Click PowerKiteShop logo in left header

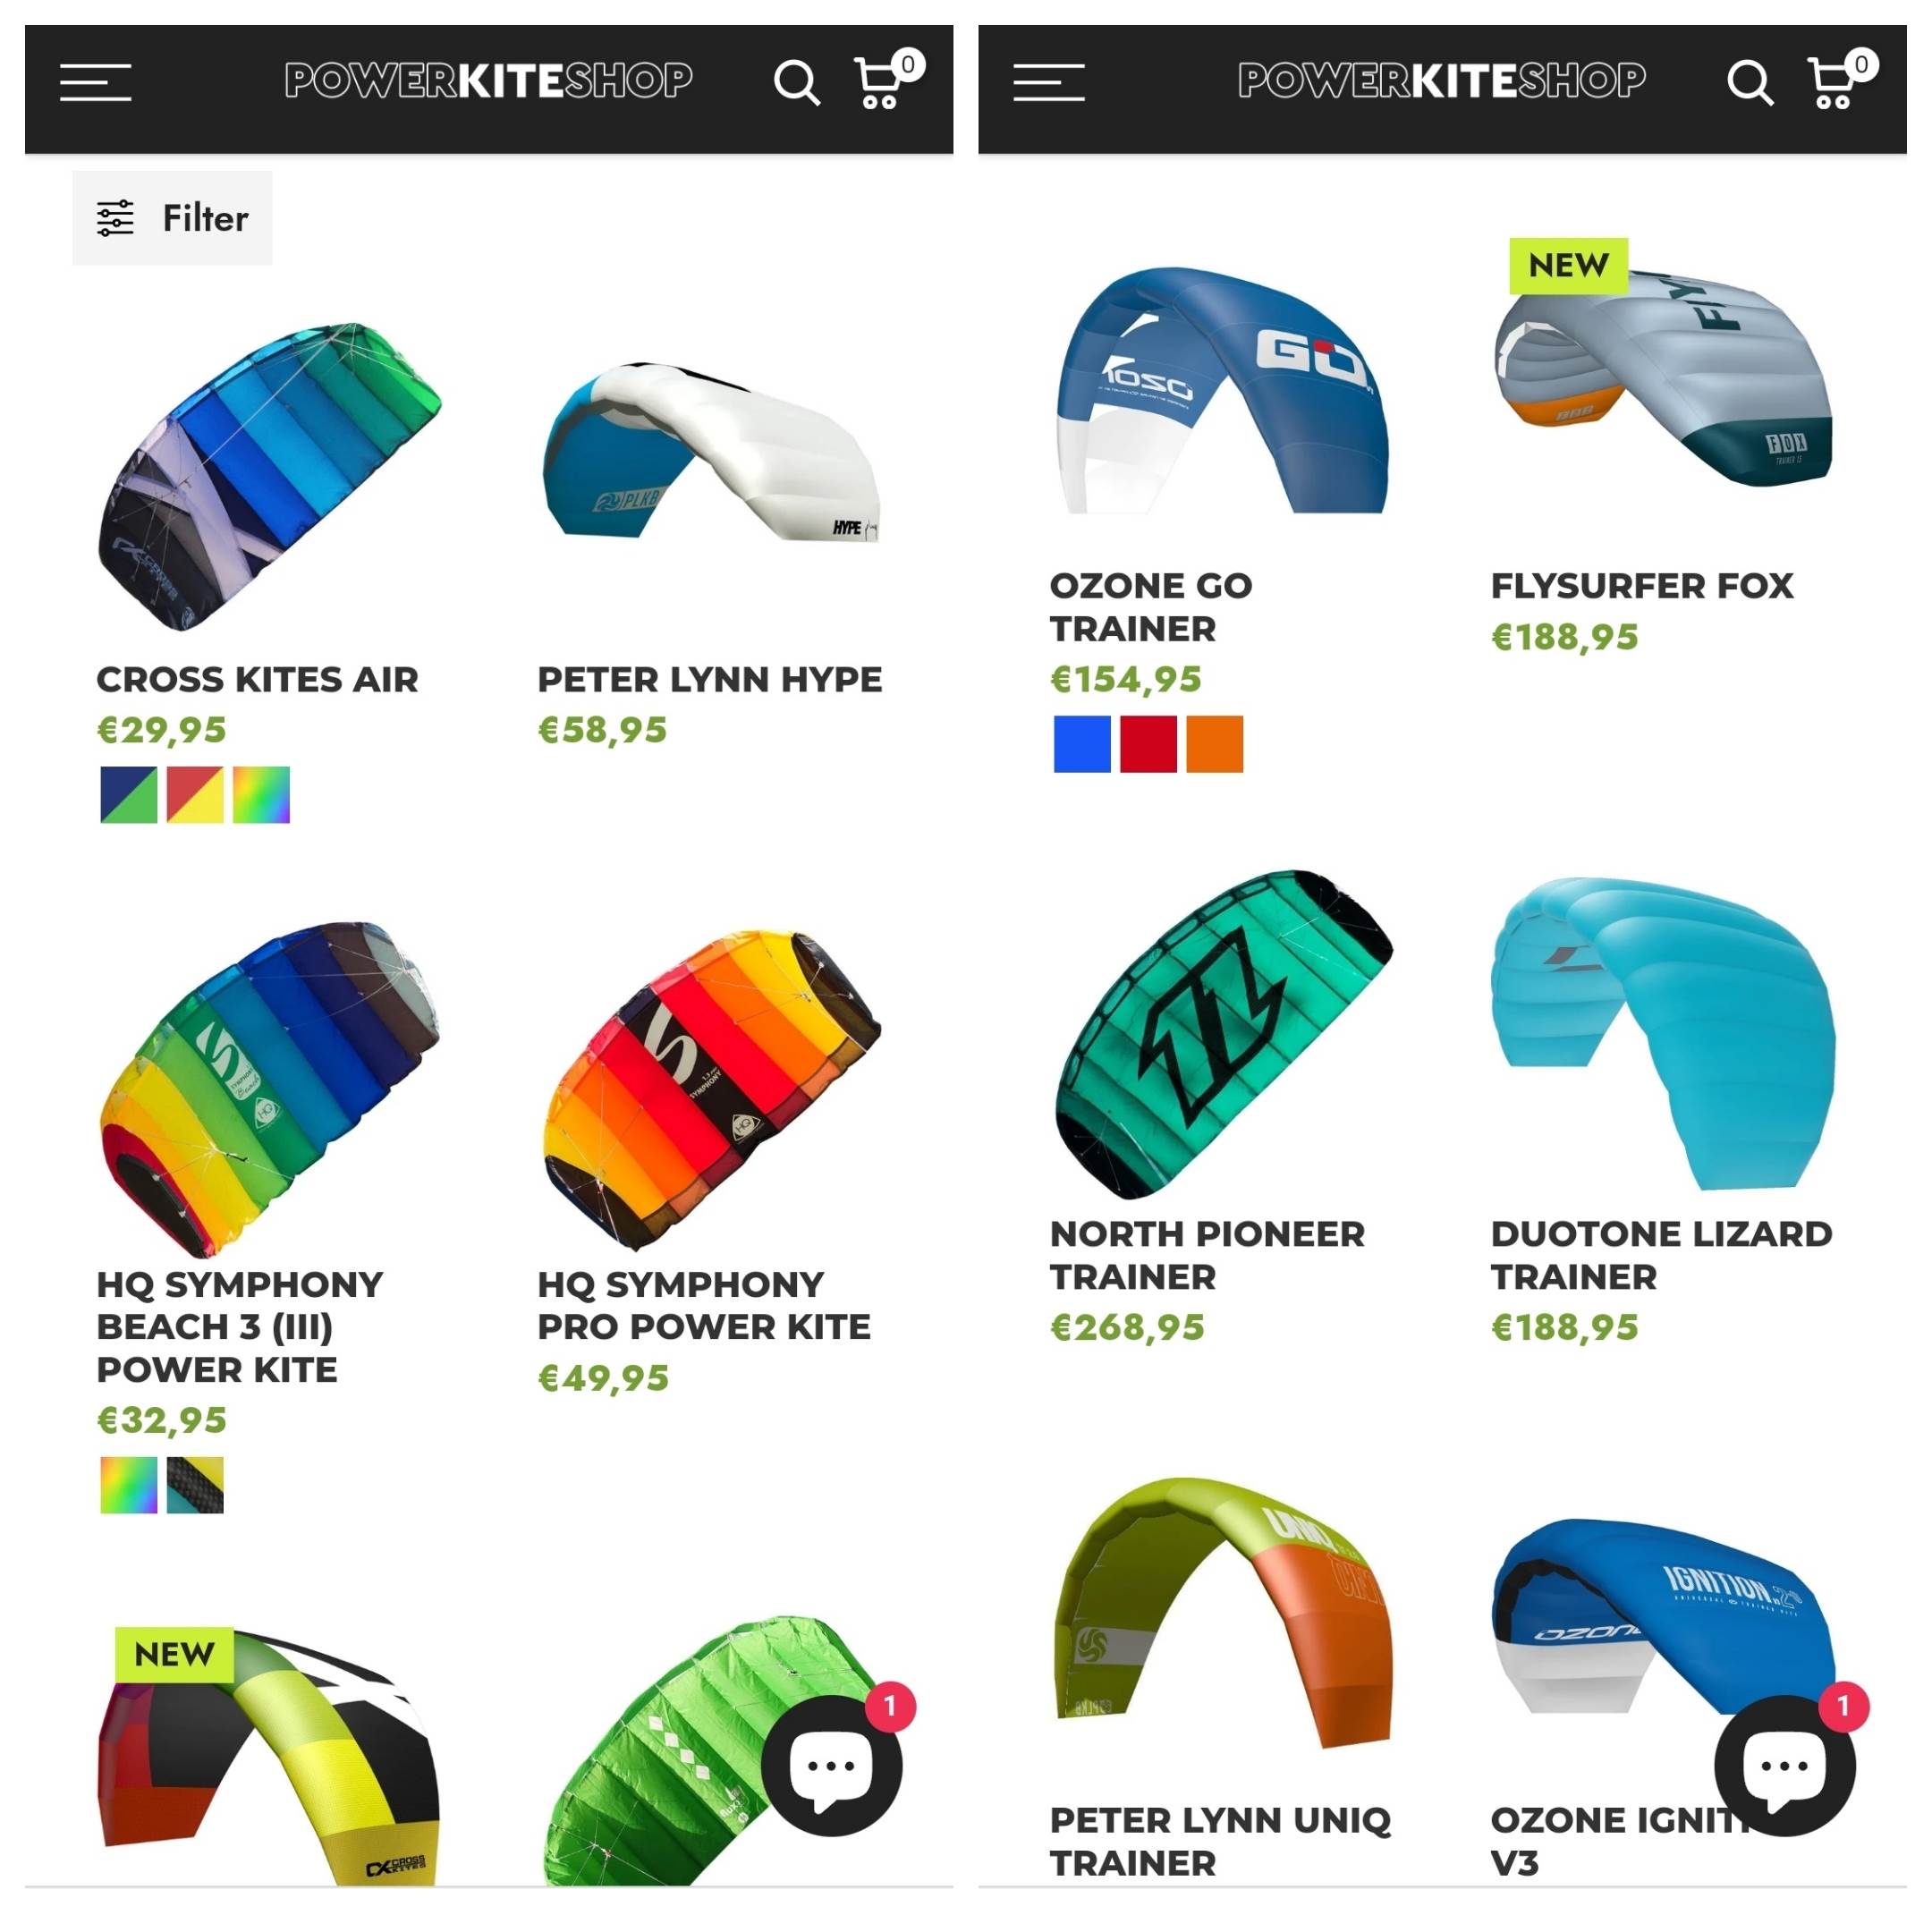click(488, 80)
